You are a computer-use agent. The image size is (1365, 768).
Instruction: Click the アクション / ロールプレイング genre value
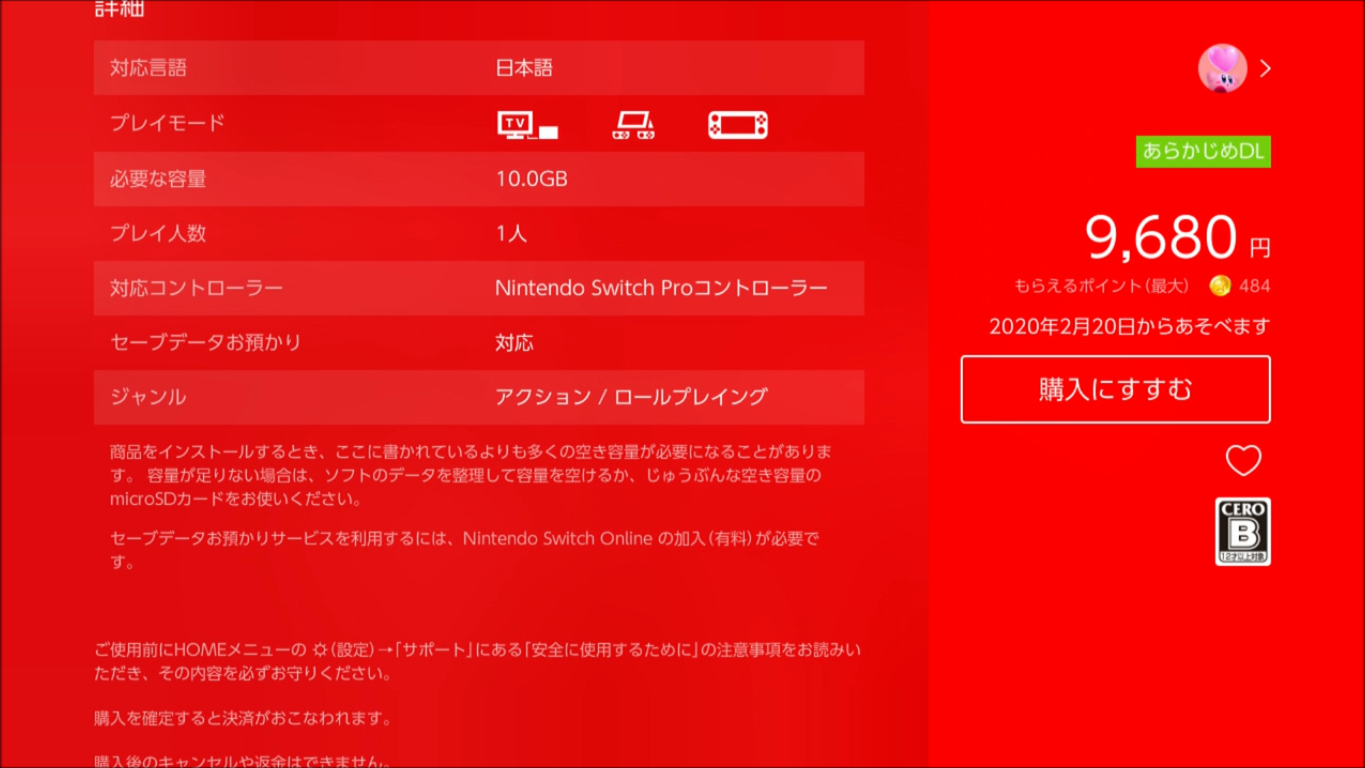coord(631,397)
